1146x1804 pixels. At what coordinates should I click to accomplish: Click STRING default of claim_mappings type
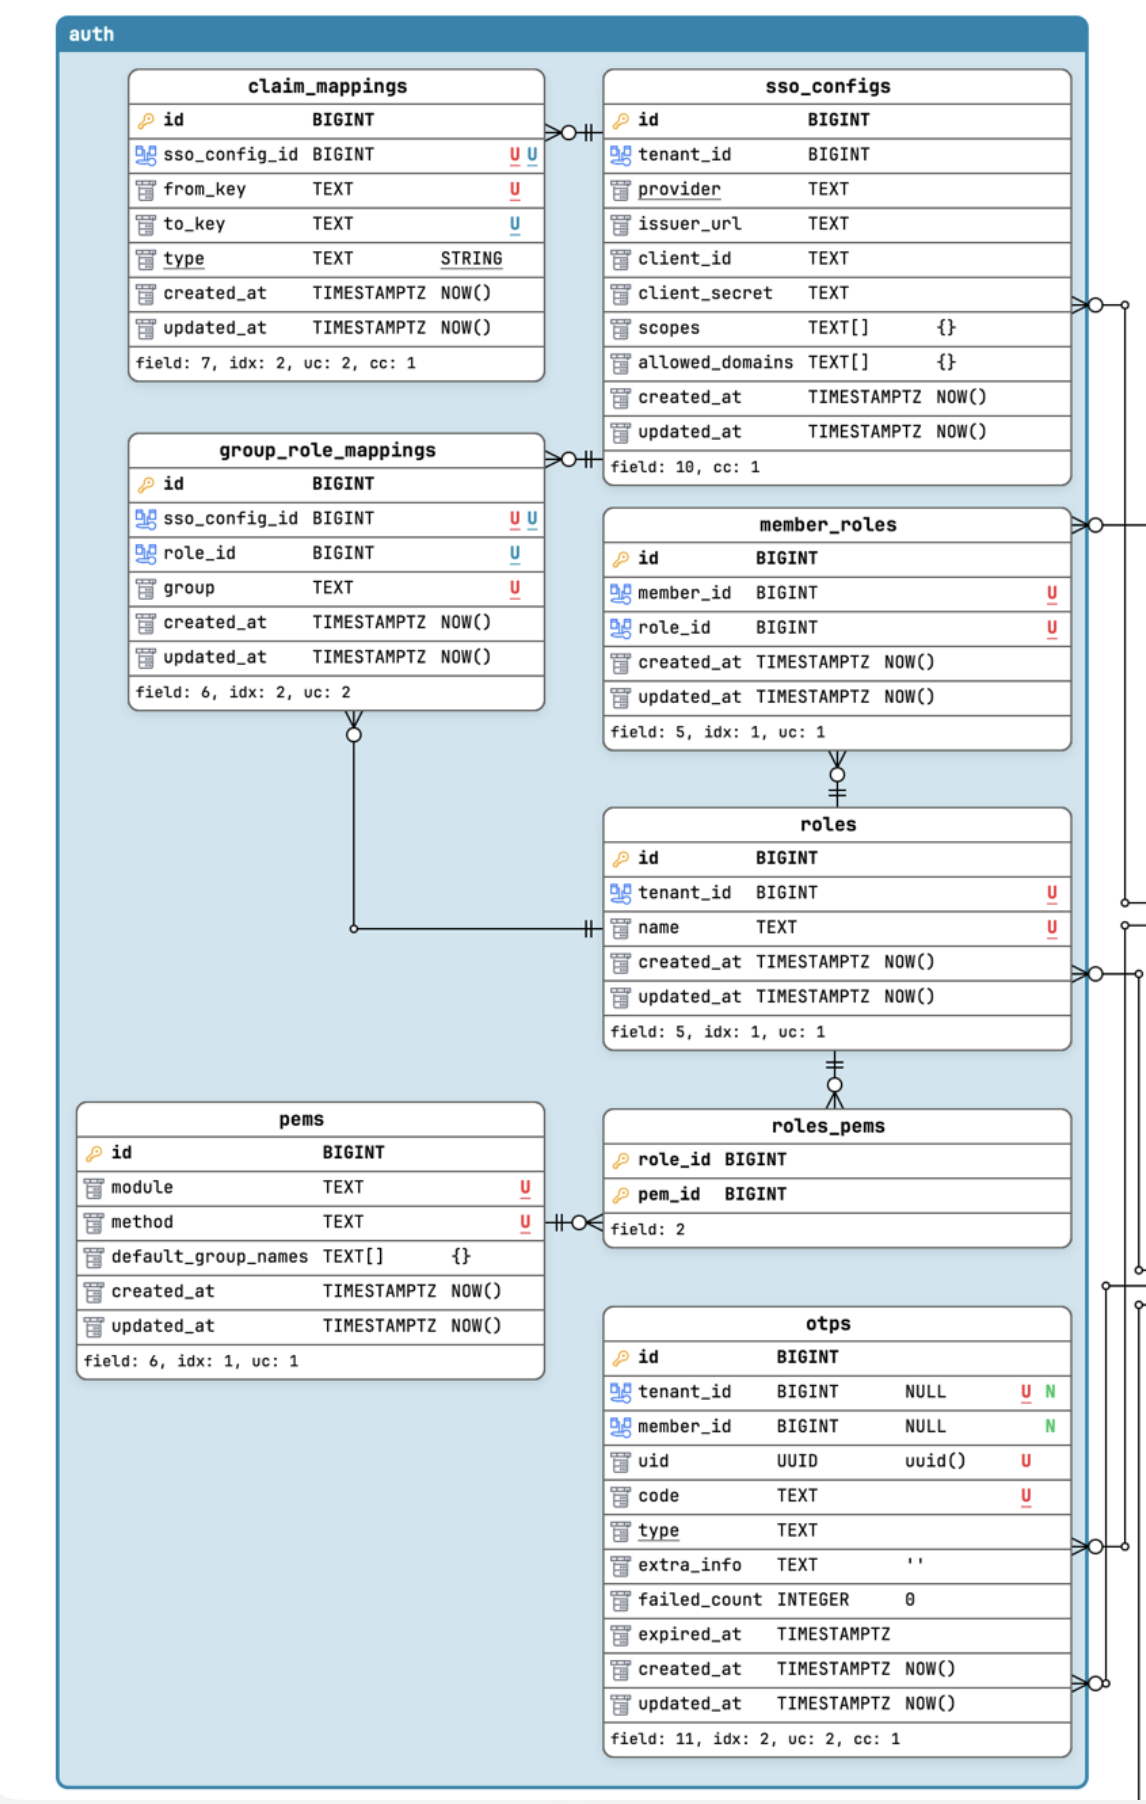pyautogui.click(x=471, y=259)
